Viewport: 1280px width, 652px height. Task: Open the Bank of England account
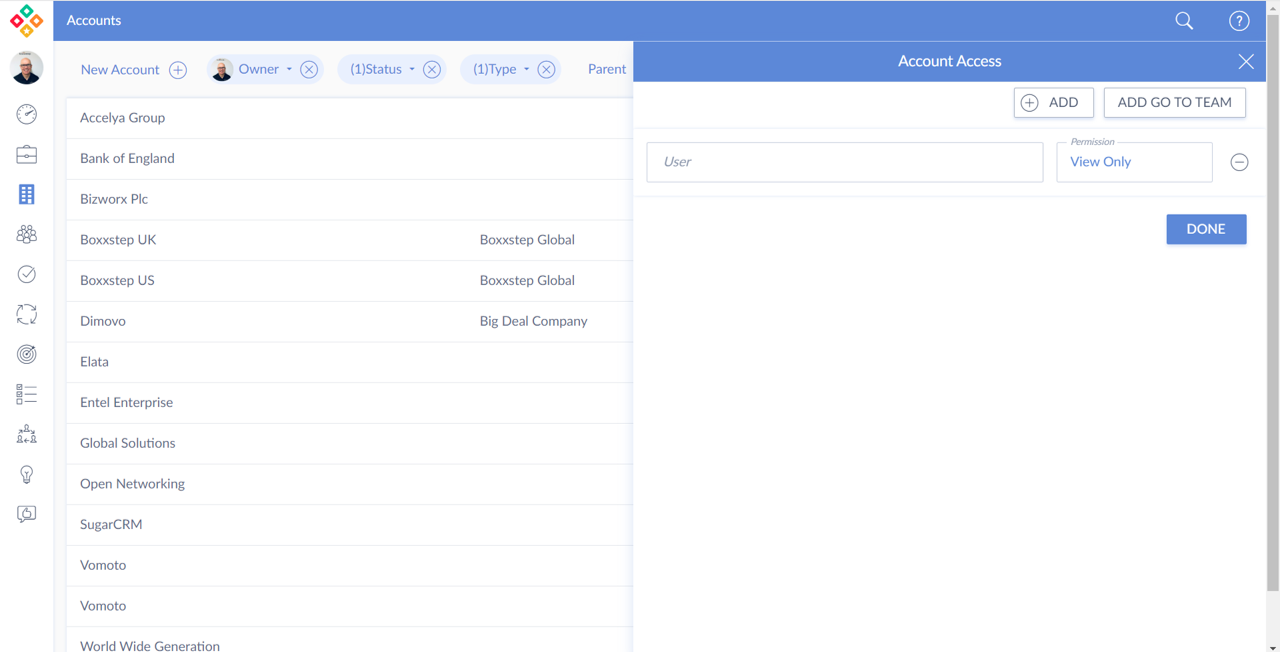(x=127, y=158)
